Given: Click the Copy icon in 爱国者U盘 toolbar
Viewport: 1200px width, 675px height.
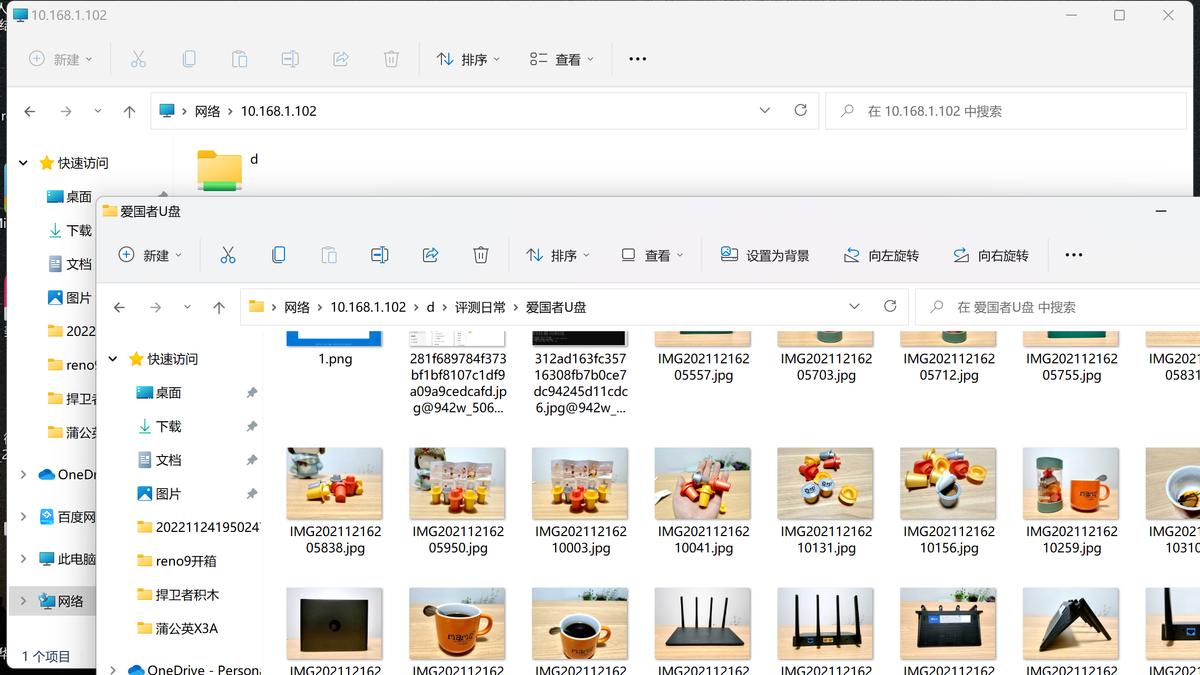Looking at the screenshot, I should (x=279, y=255).
